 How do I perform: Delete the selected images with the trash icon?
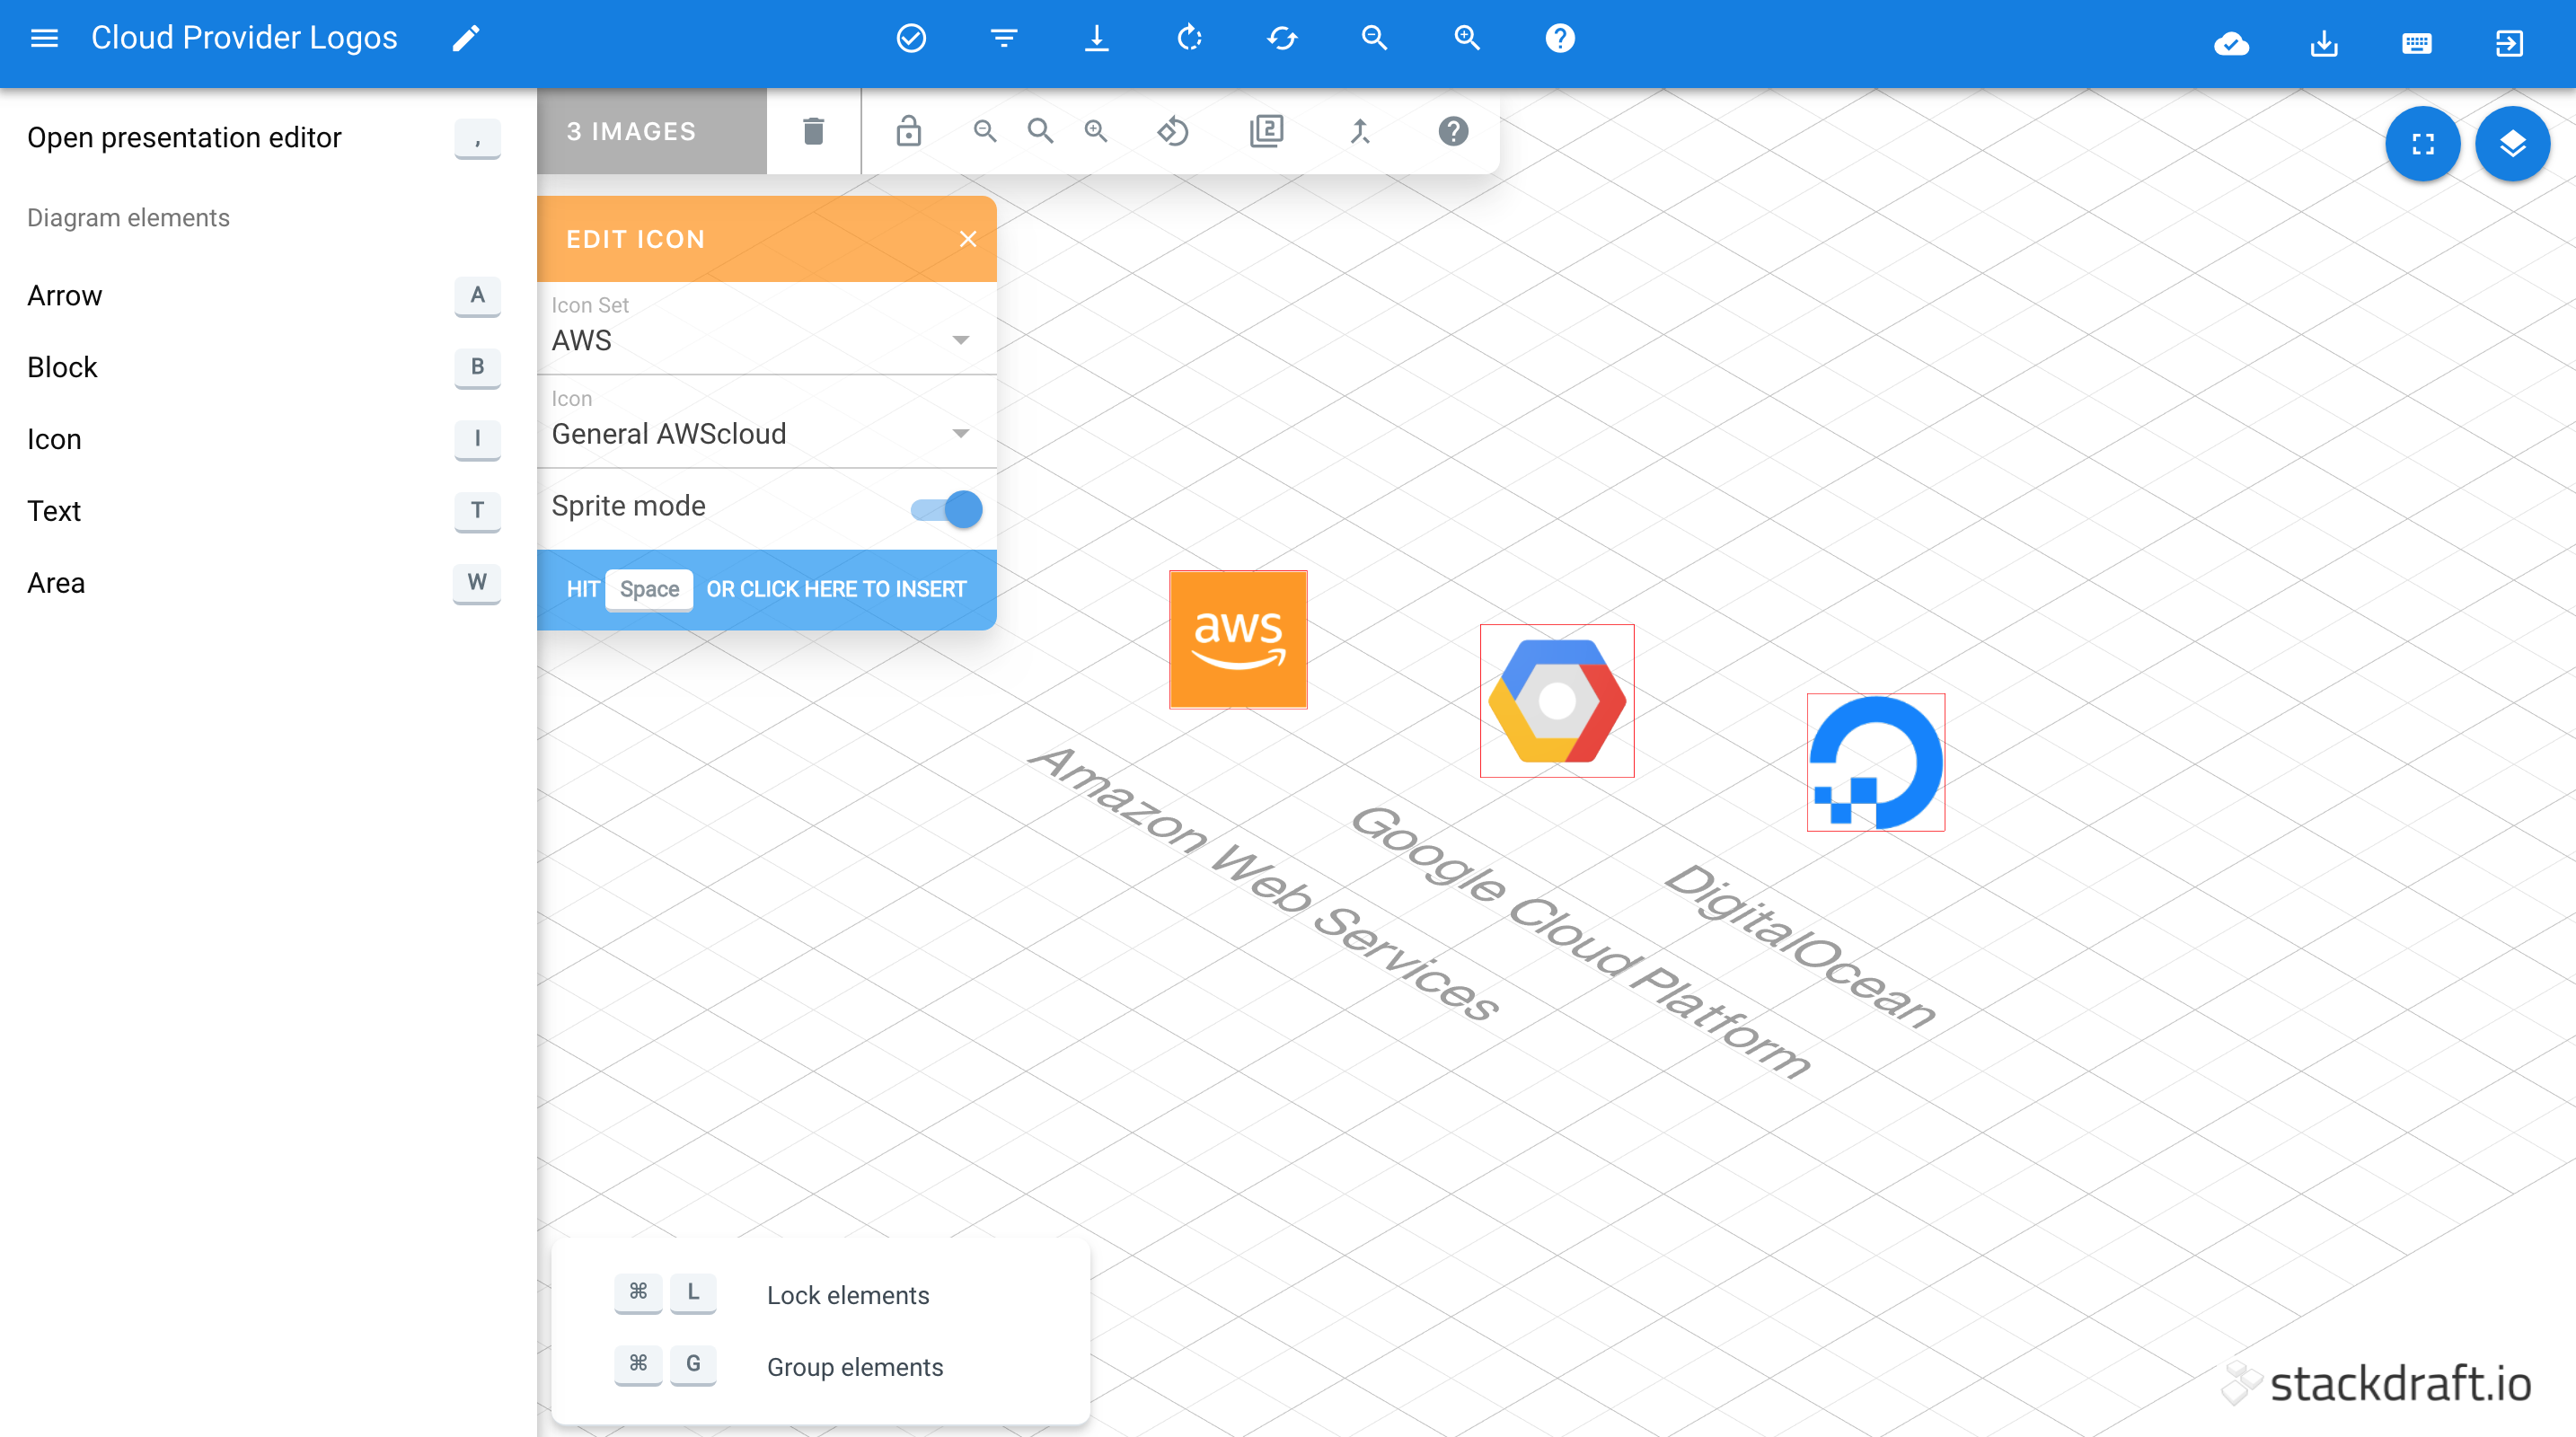pyautogui.click(x=812, y=131)
